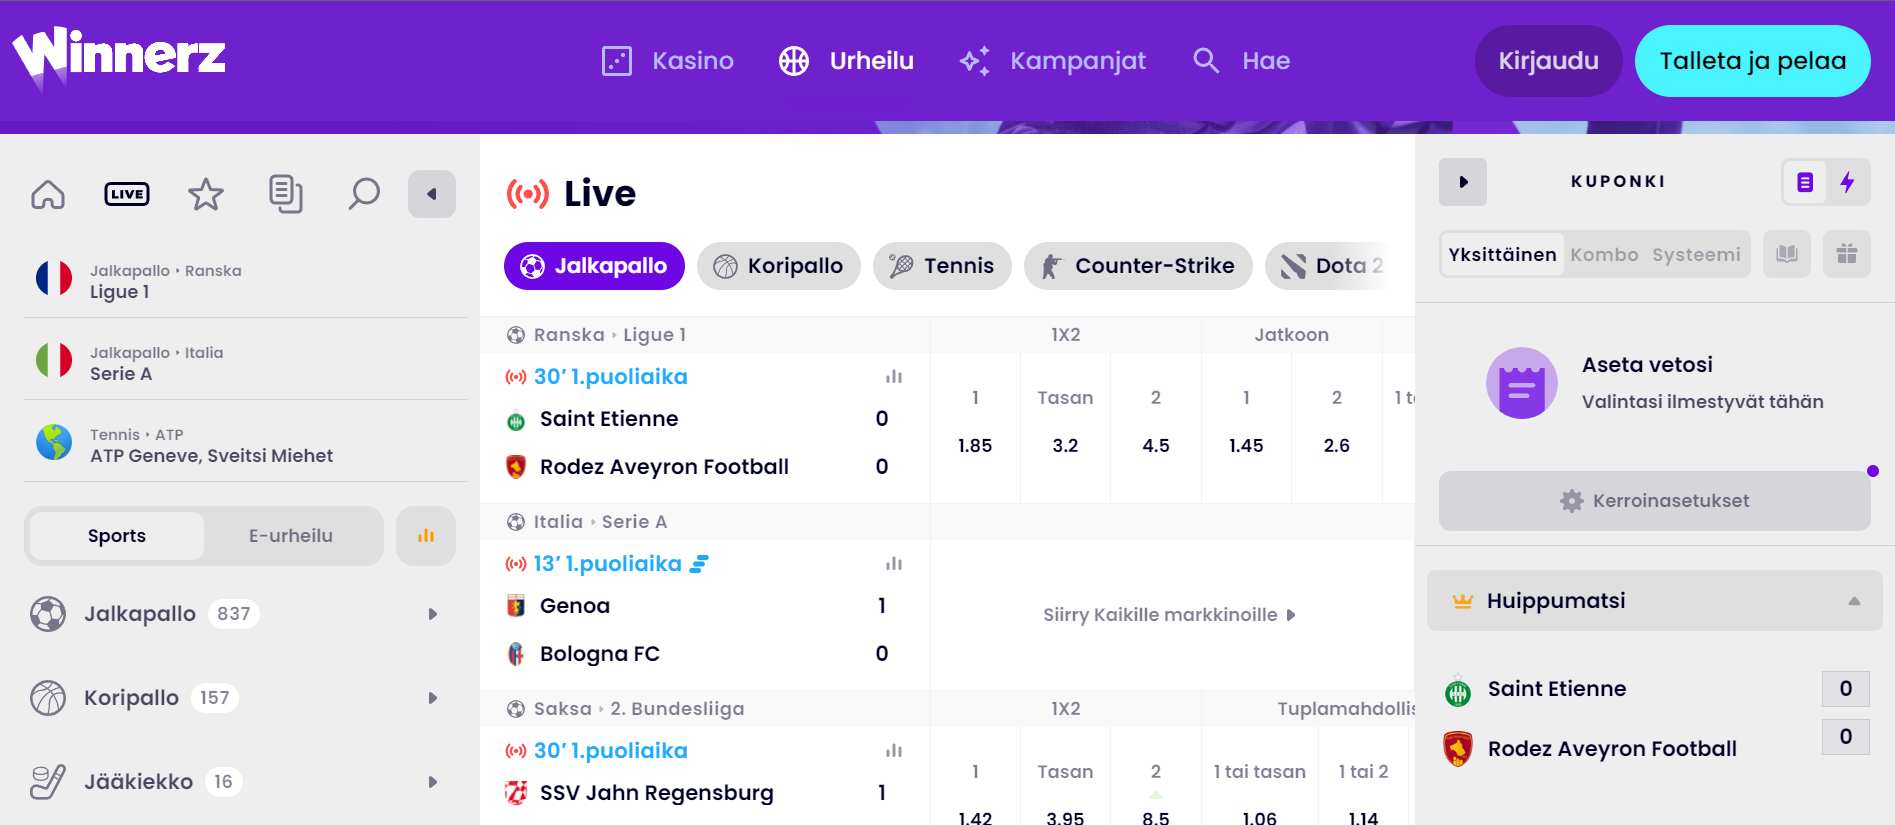Expand Jalkapallo 837 category arrow
1895x825 pixels.
click(x=433, y=614)
